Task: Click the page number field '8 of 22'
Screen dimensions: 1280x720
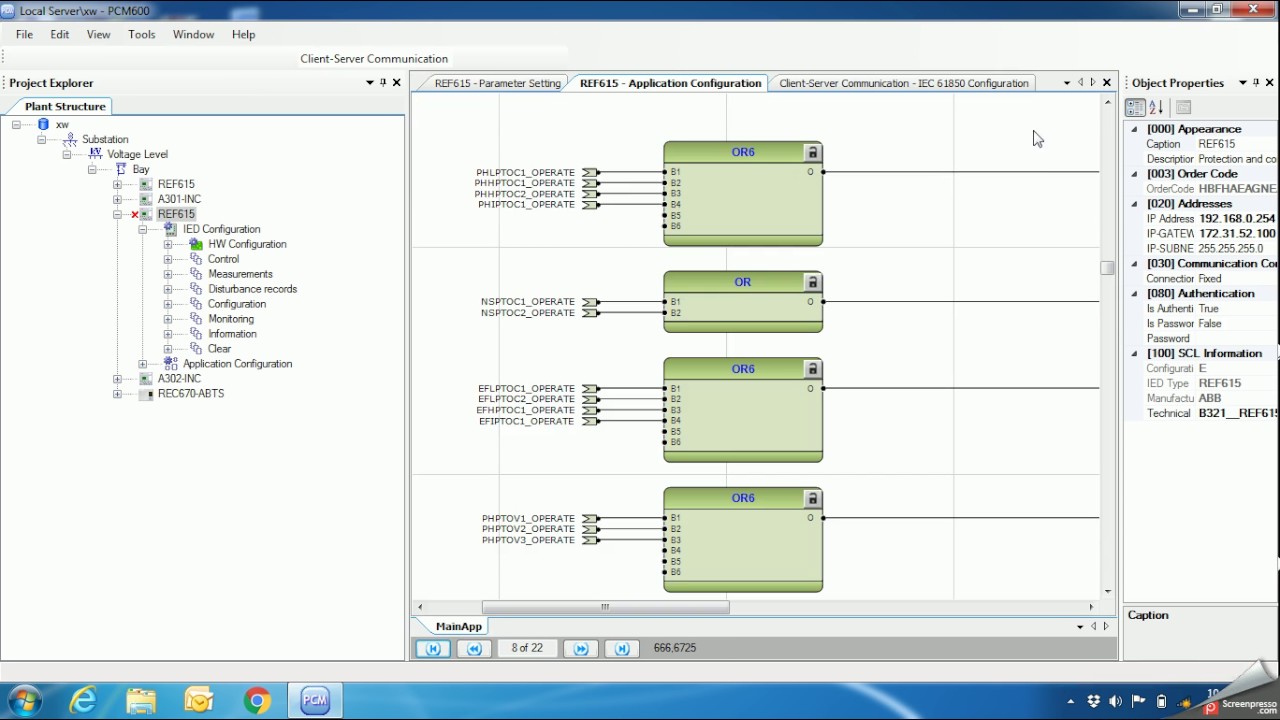Action: (x=527, y=649)
